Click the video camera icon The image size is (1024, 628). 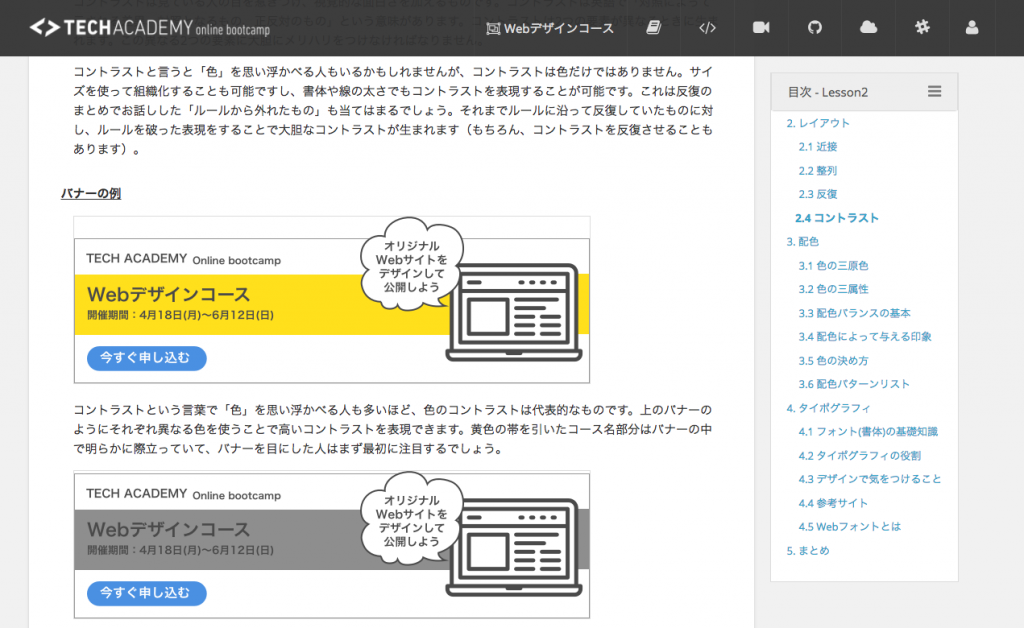point(761,27)
